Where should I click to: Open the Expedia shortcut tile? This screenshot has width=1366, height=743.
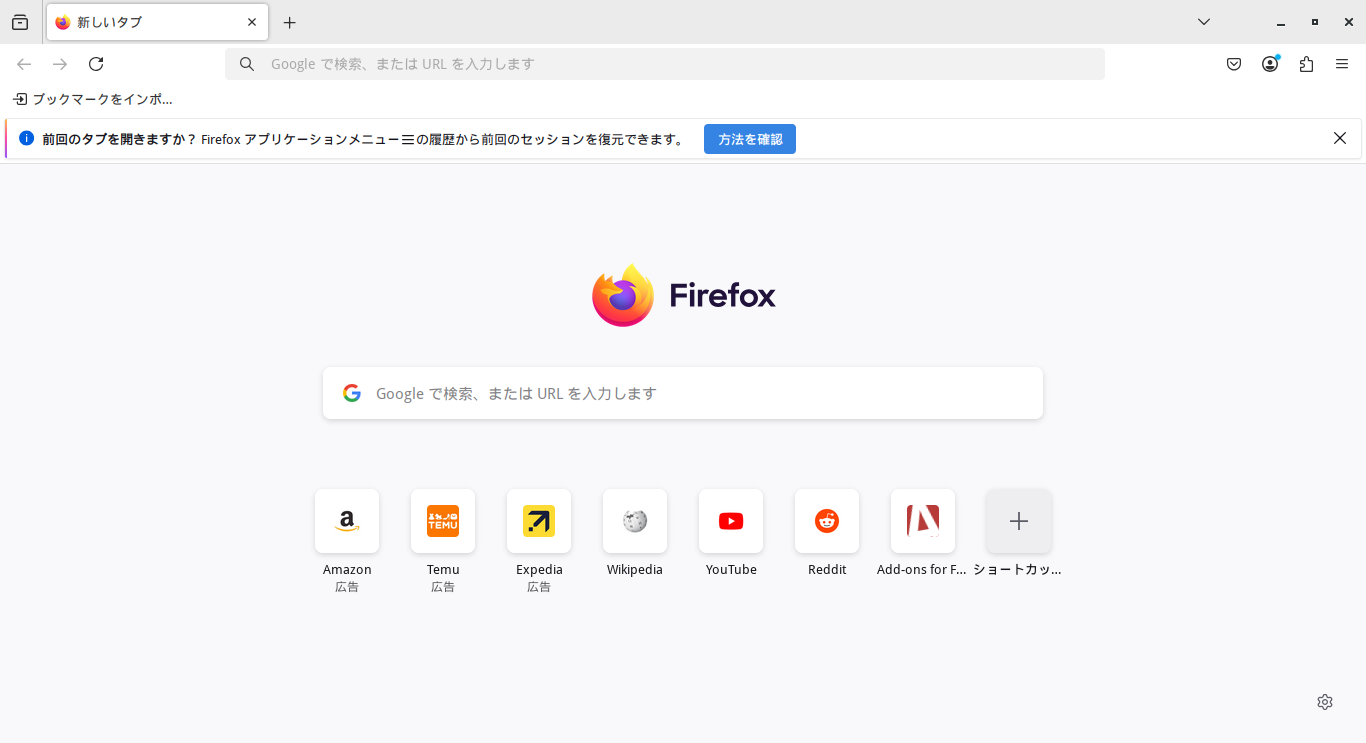pyautogui.click(x=539, y=521)
